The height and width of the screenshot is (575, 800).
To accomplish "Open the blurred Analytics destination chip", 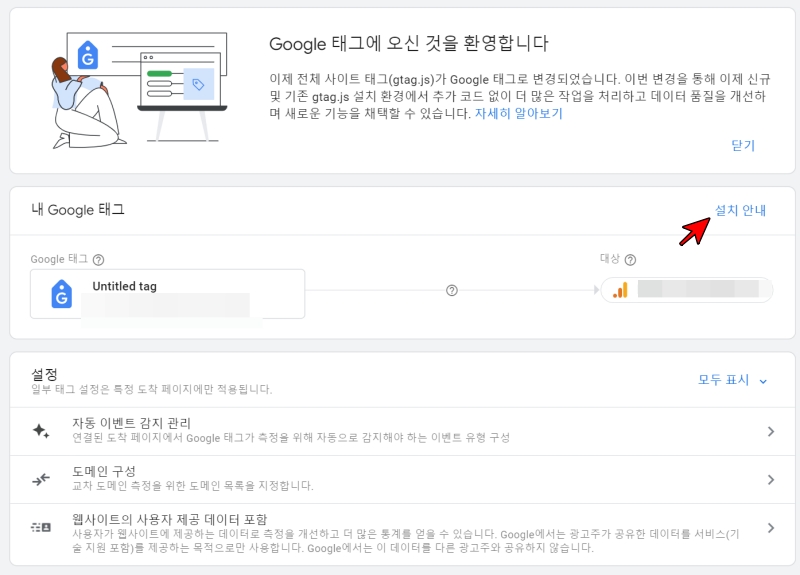I will click(687, 290).
